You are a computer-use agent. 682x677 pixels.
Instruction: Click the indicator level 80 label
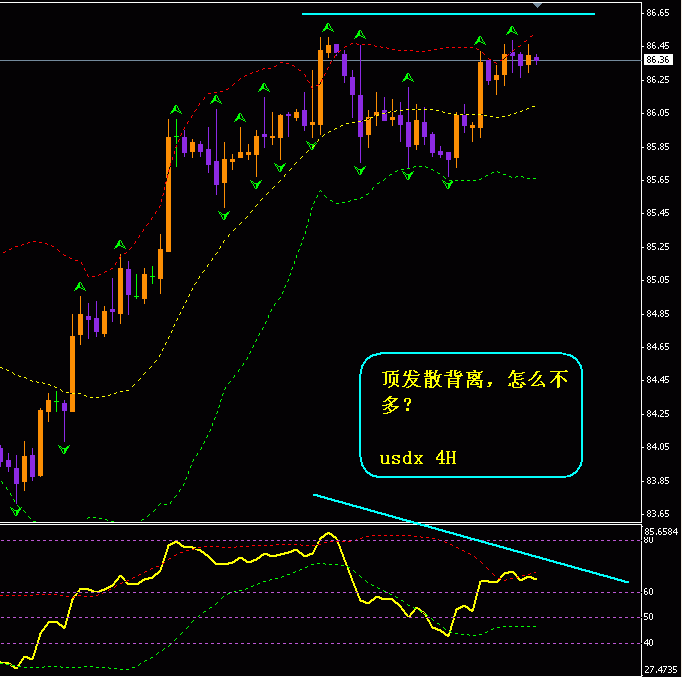649,540
